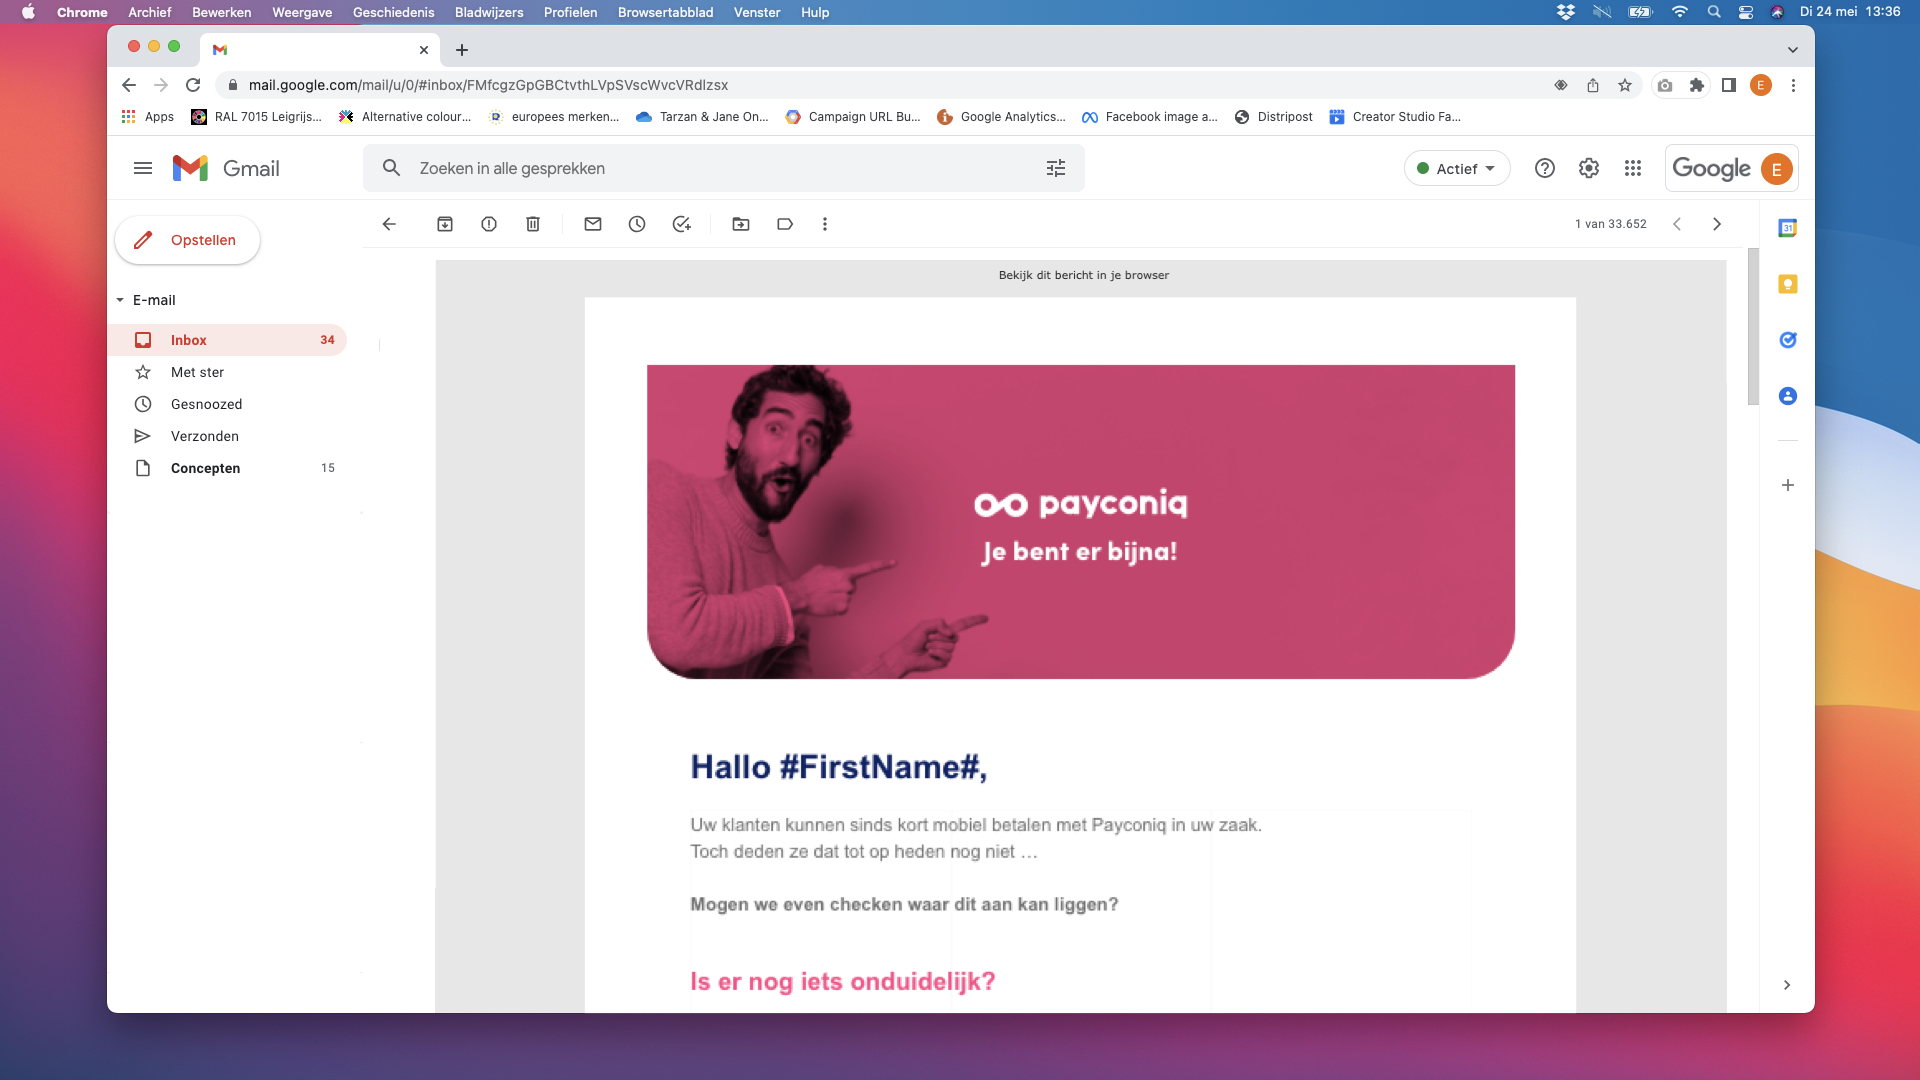Open Chrome extensions puzzle icon

(x=1697, y=85)
